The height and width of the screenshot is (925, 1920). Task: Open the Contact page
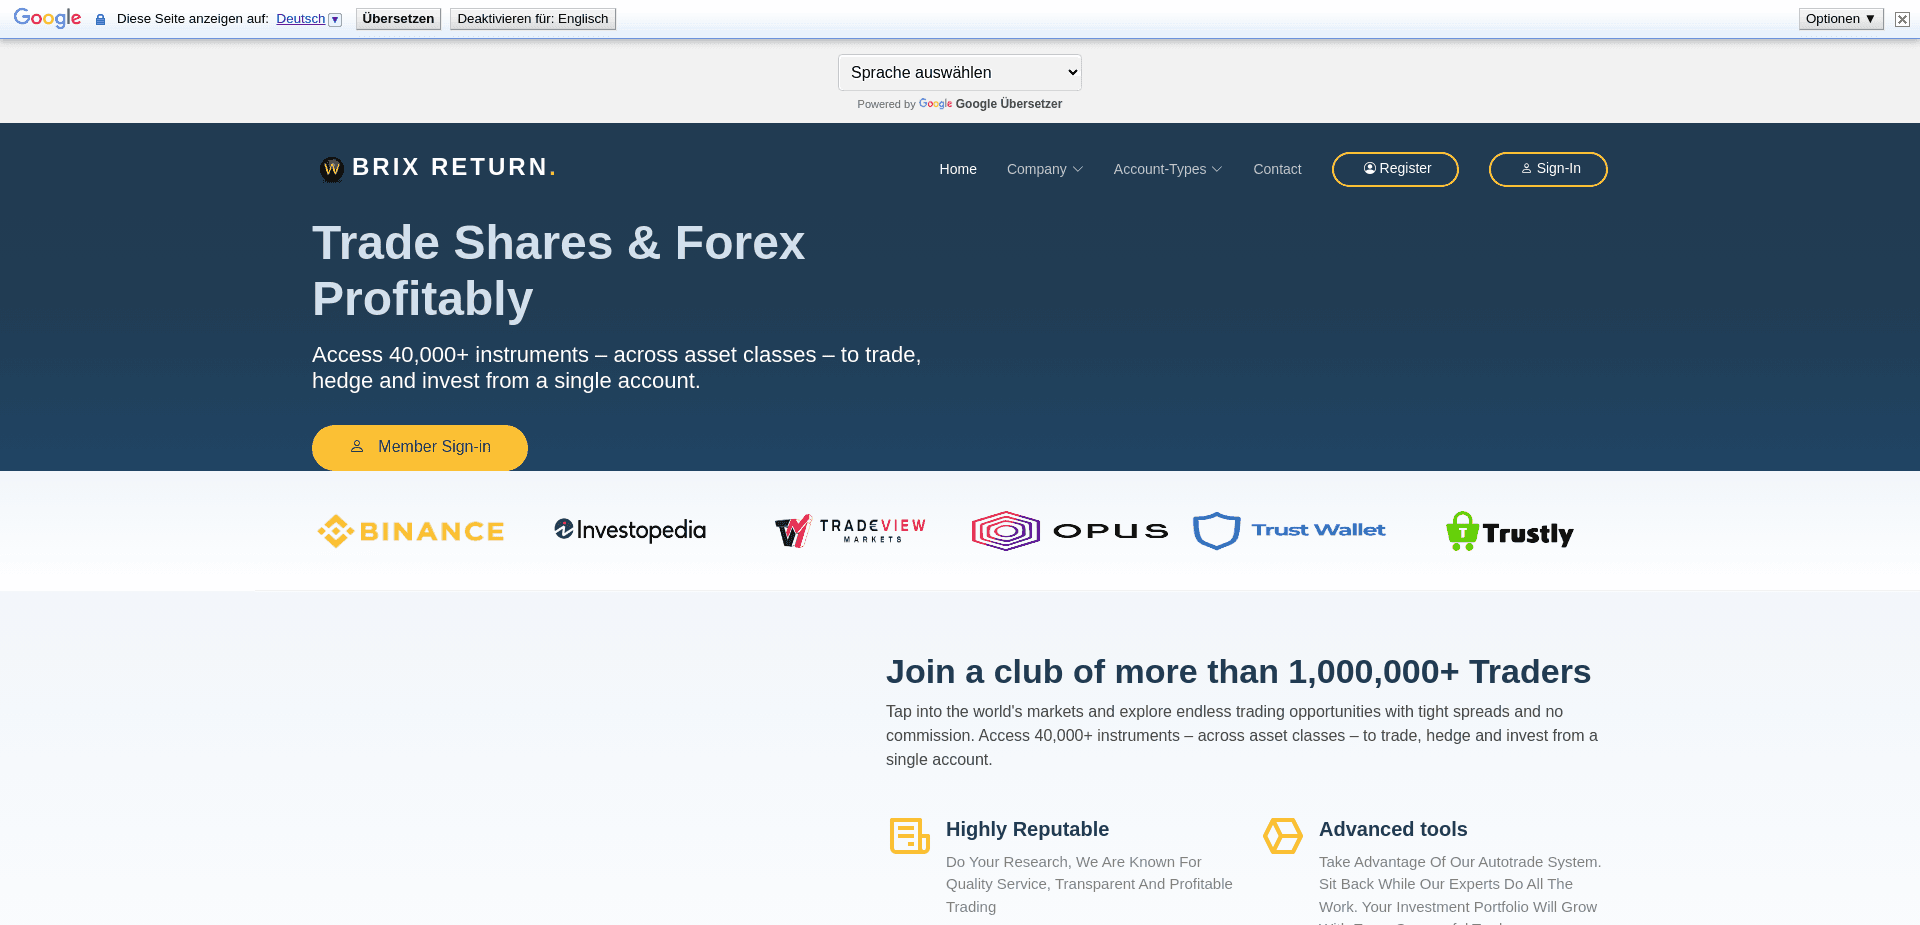coord(1277,169)
